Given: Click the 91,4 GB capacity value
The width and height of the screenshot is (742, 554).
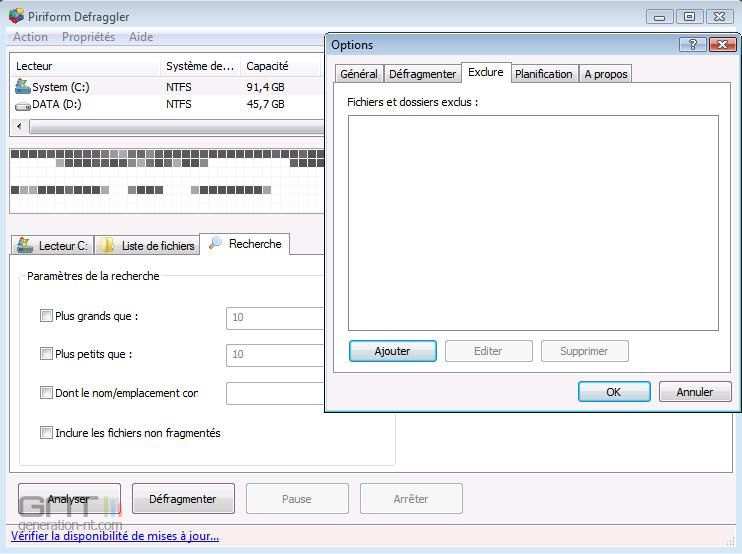Looking at the screenshot, I should click(265, 87).
